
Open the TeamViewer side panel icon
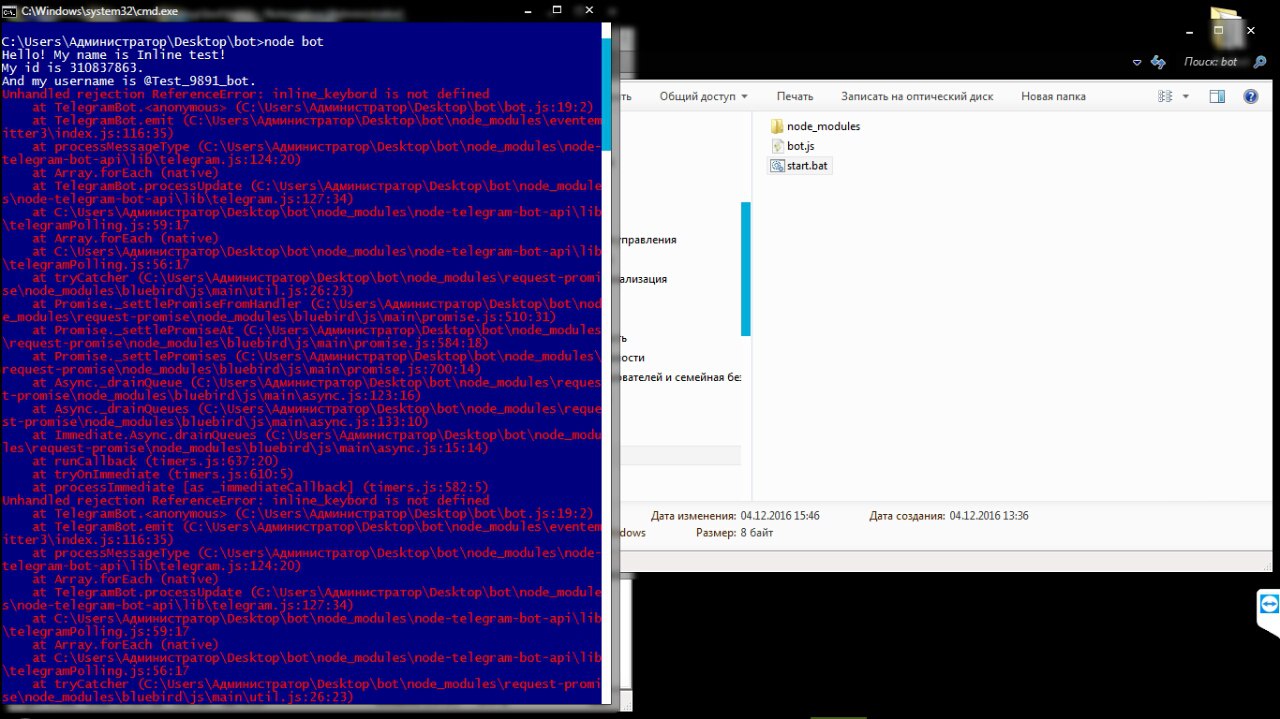[1269, 605]
